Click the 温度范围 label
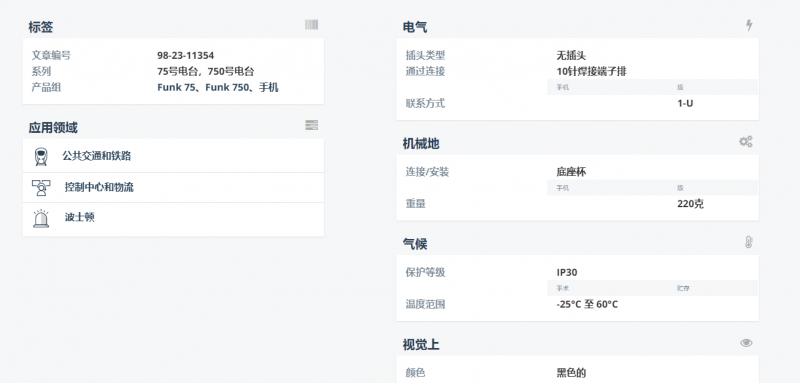Viewport: 800px width, 383px height. (x=426, y=304)
